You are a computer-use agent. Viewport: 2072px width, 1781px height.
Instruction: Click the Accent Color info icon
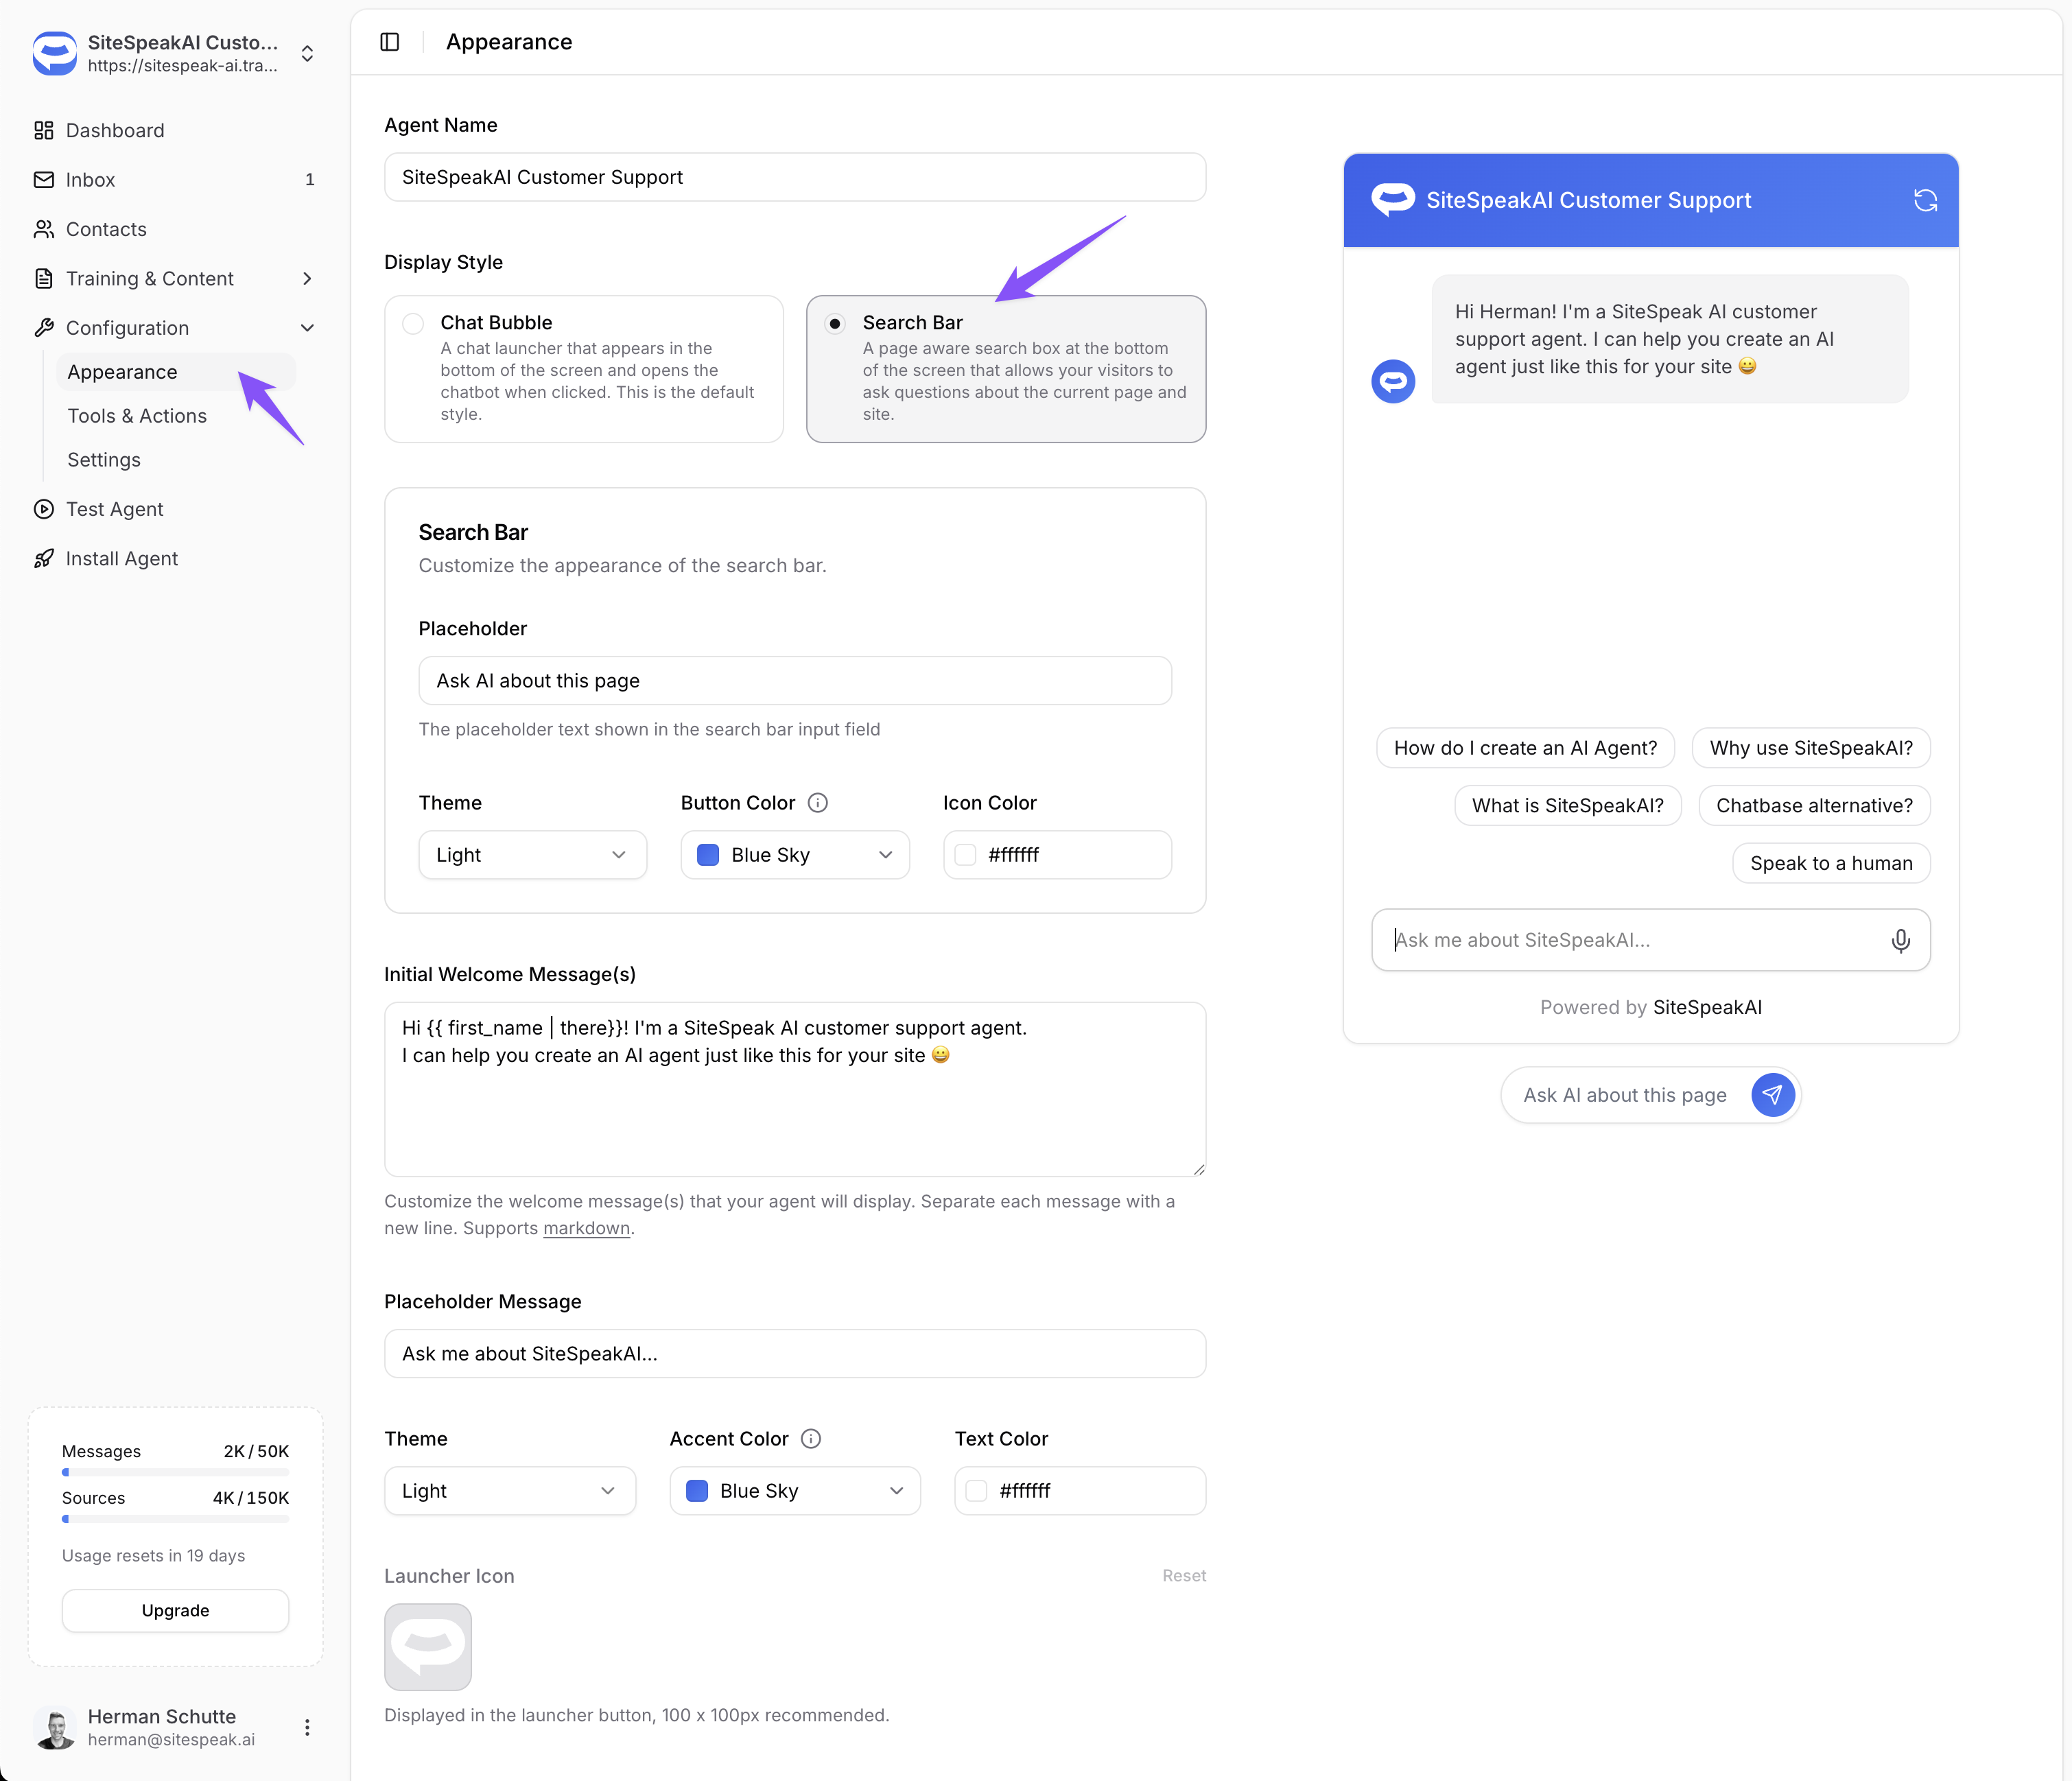(811, 1439)
